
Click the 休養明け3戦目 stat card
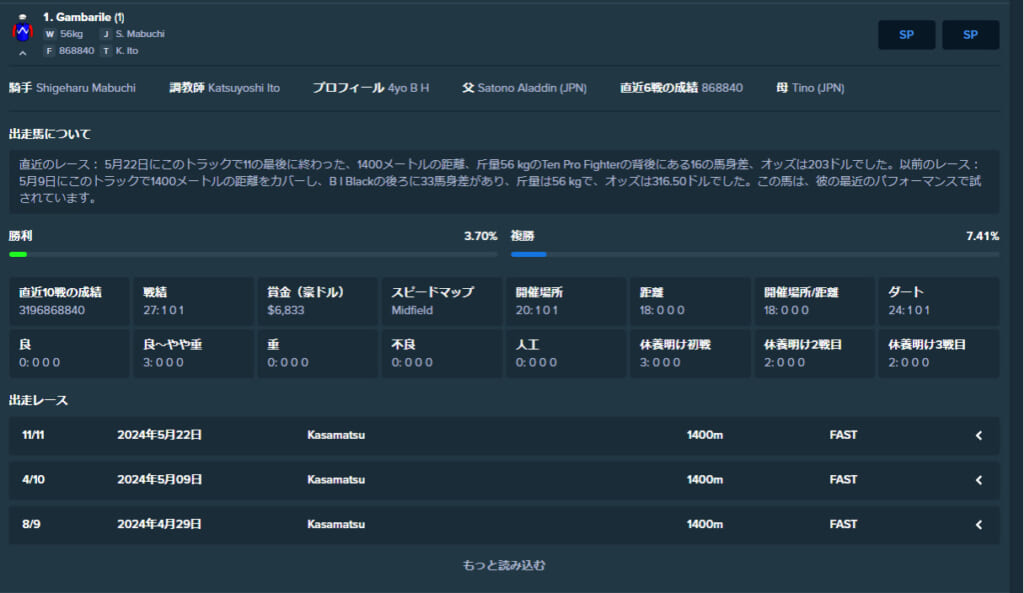939,353
